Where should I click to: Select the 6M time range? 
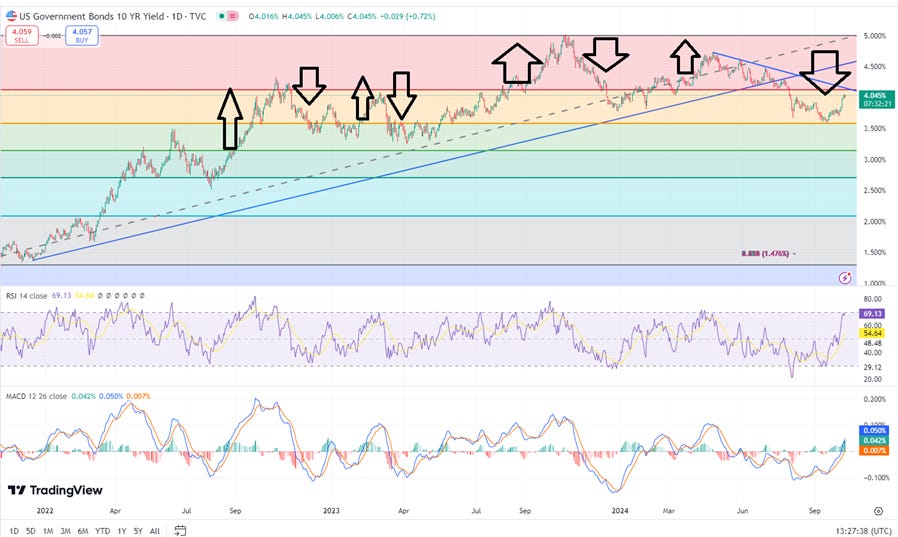click(83, 531)
